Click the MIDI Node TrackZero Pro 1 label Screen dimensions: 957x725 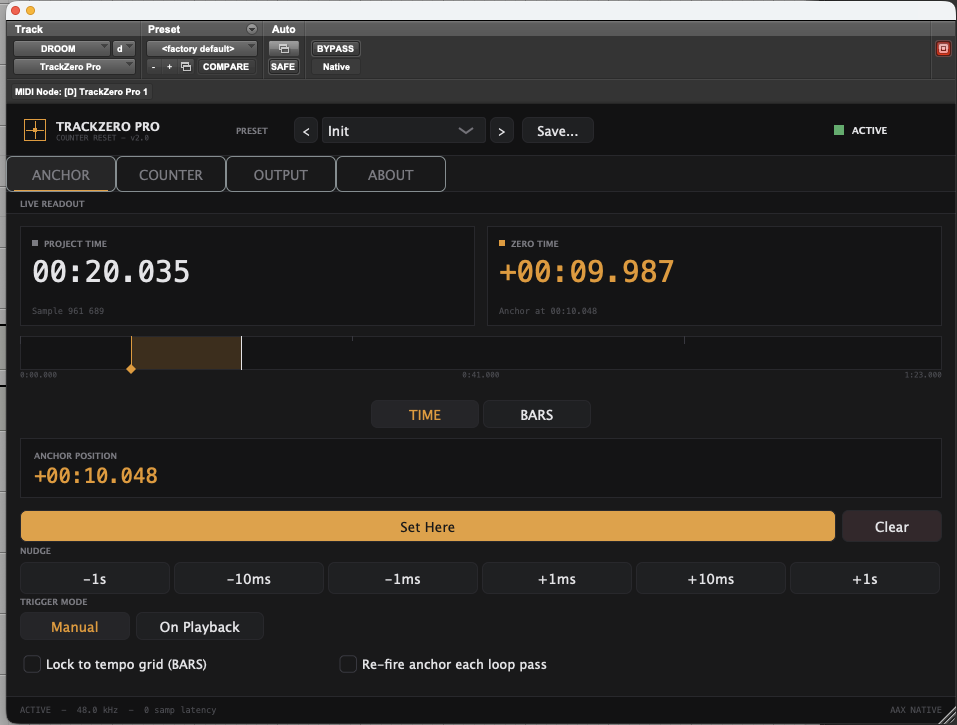coord(81,92)
